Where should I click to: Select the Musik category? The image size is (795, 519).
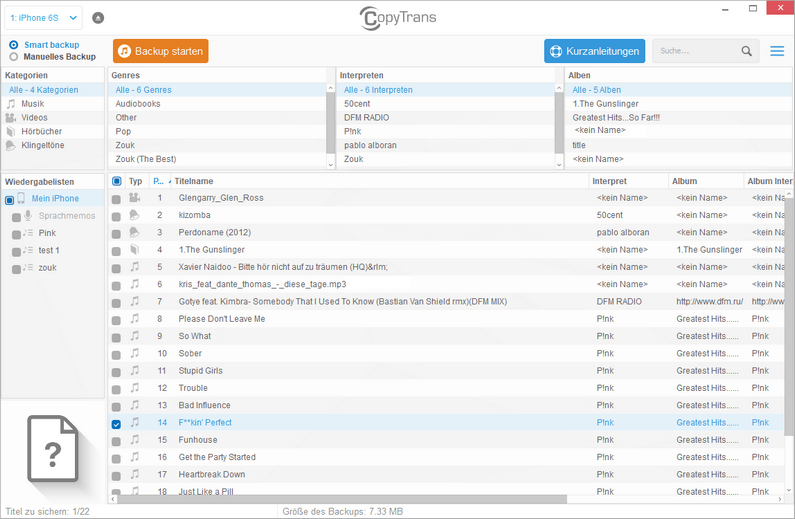[53, 103]
